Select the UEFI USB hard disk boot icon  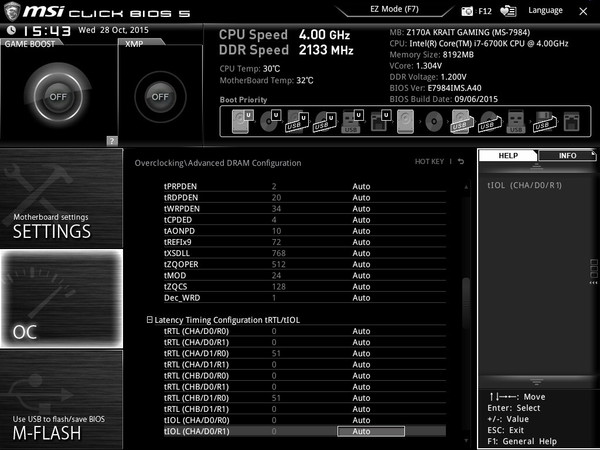(x=297, y=121)
